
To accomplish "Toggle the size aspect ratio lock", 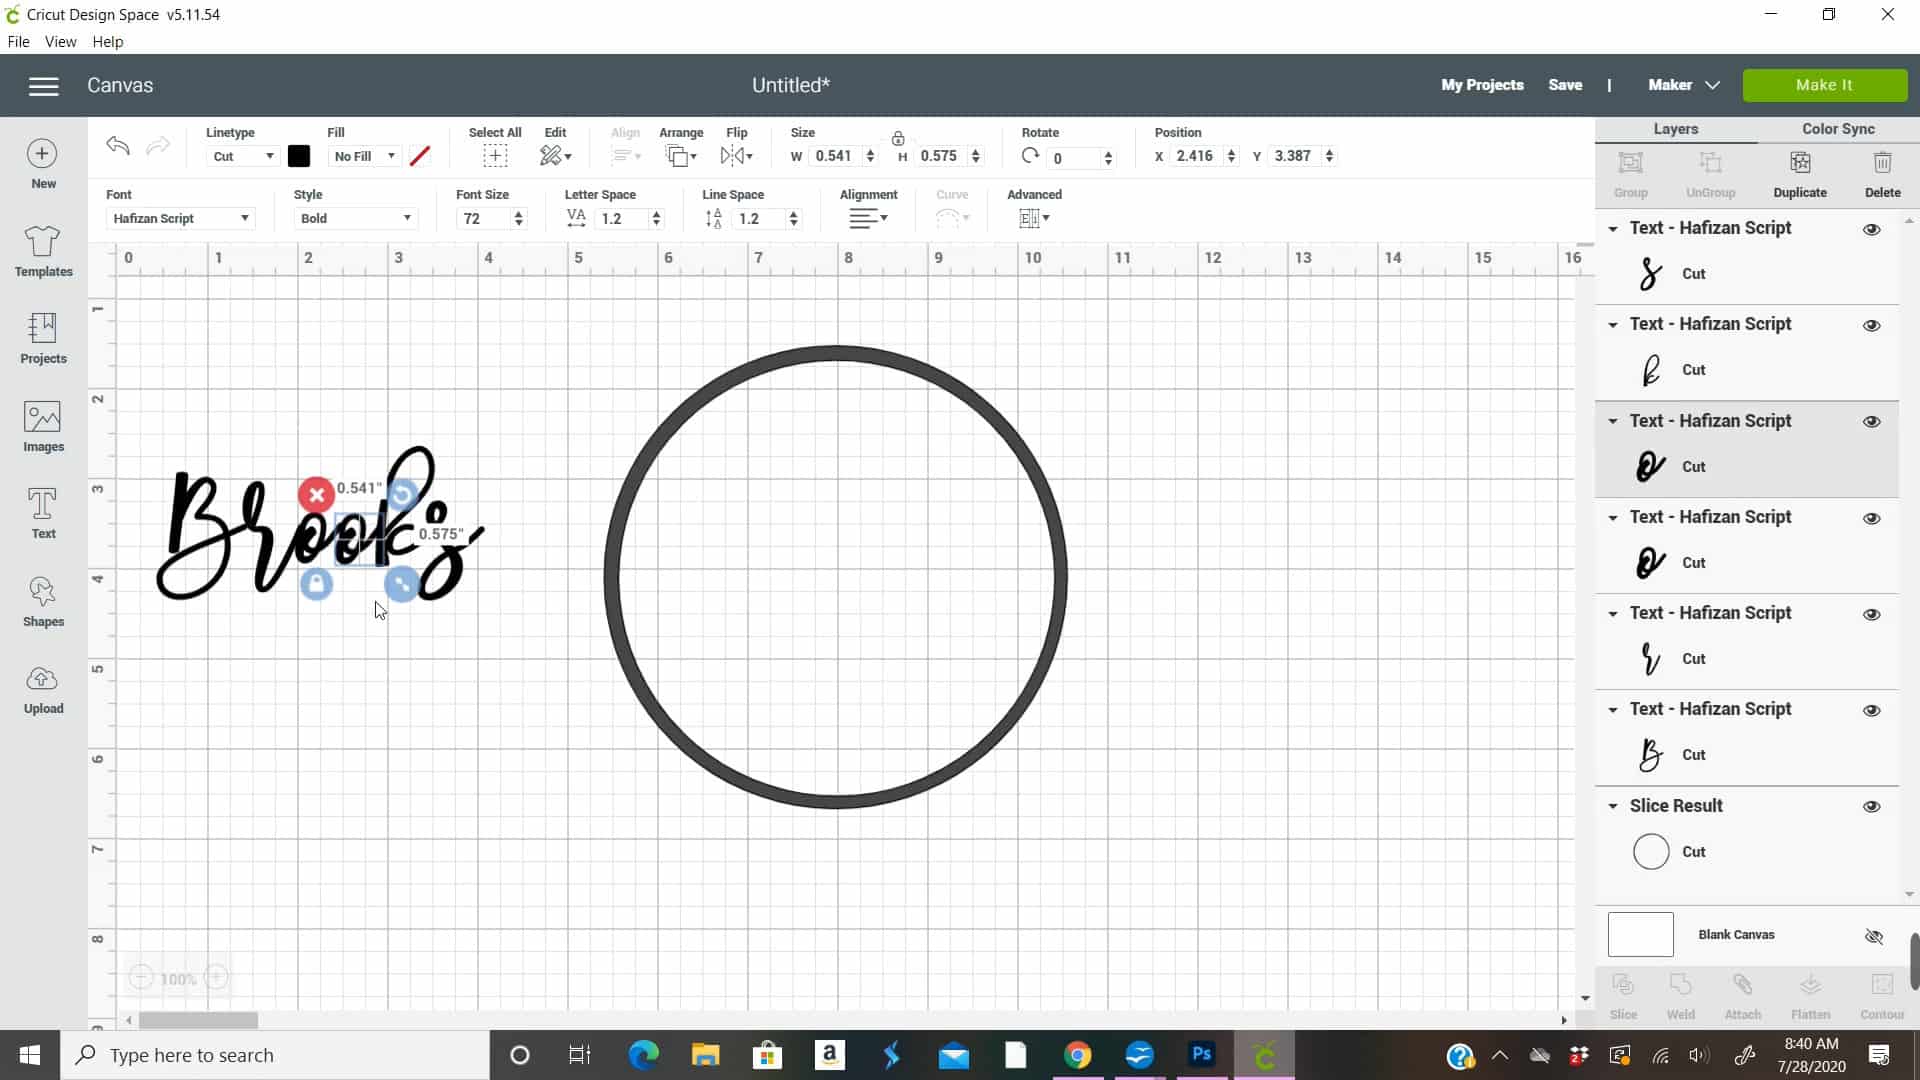I will (898, 139).
